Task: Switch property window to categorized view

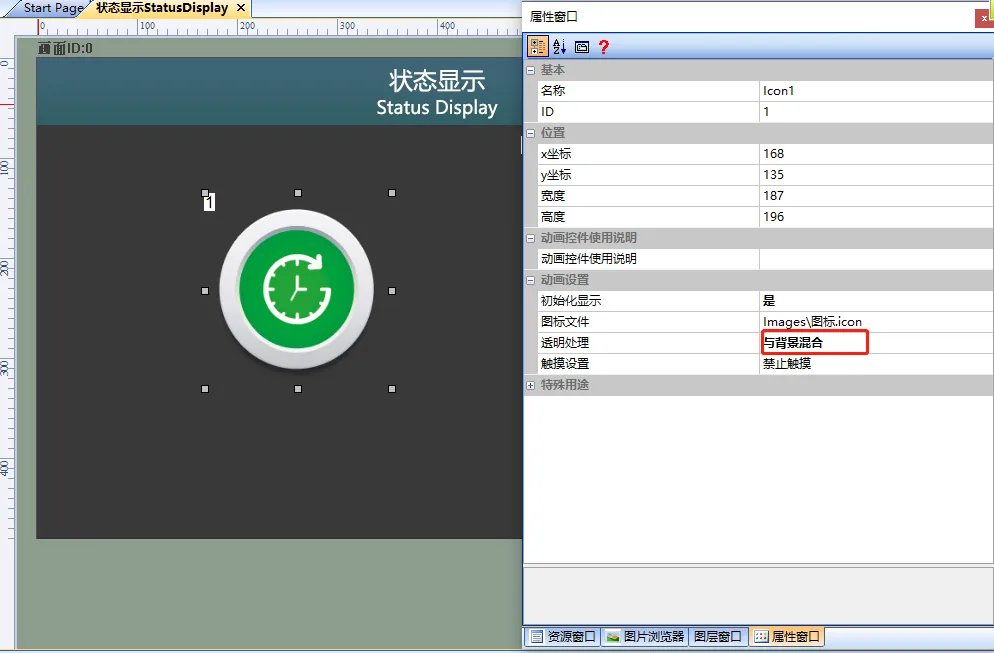Action: click(x=537, y=45)
